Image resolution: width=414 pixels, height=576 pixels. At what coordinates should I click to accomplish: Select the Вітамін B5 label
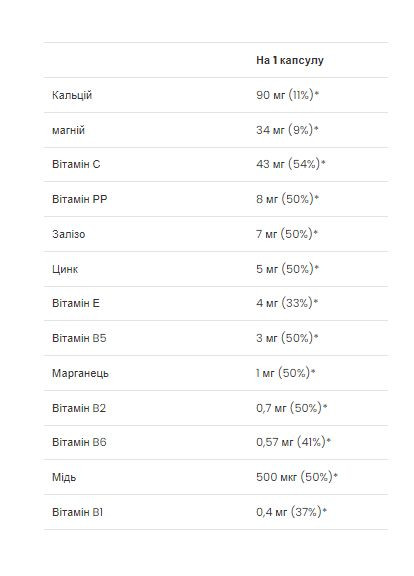click(79, 338)
